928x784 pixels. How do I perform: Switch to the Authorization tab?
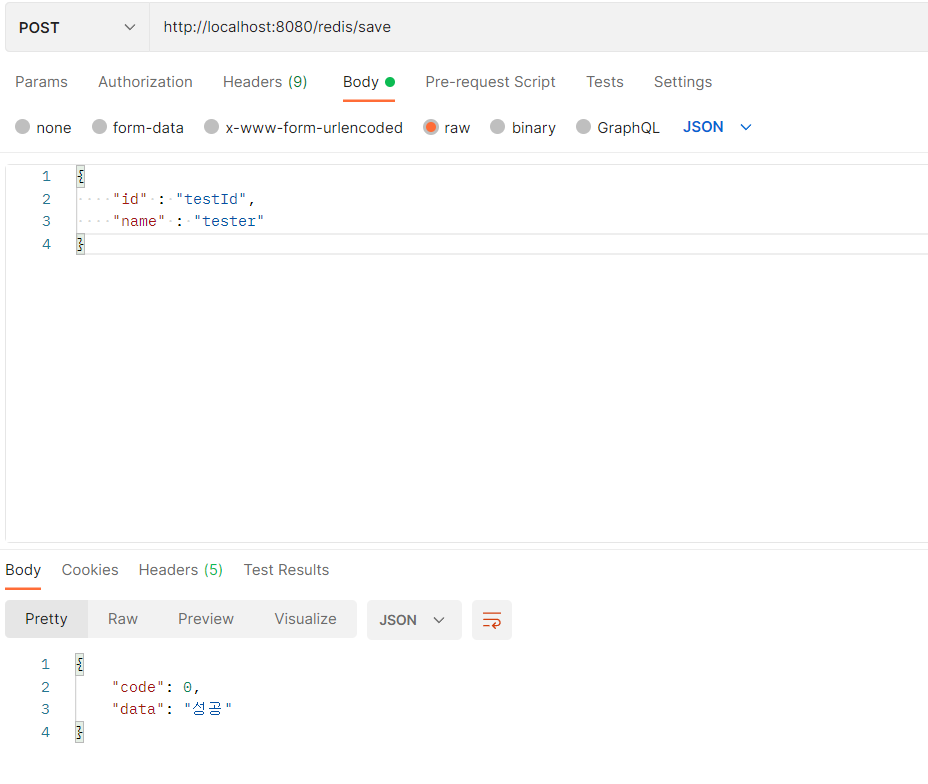point(144,82)
